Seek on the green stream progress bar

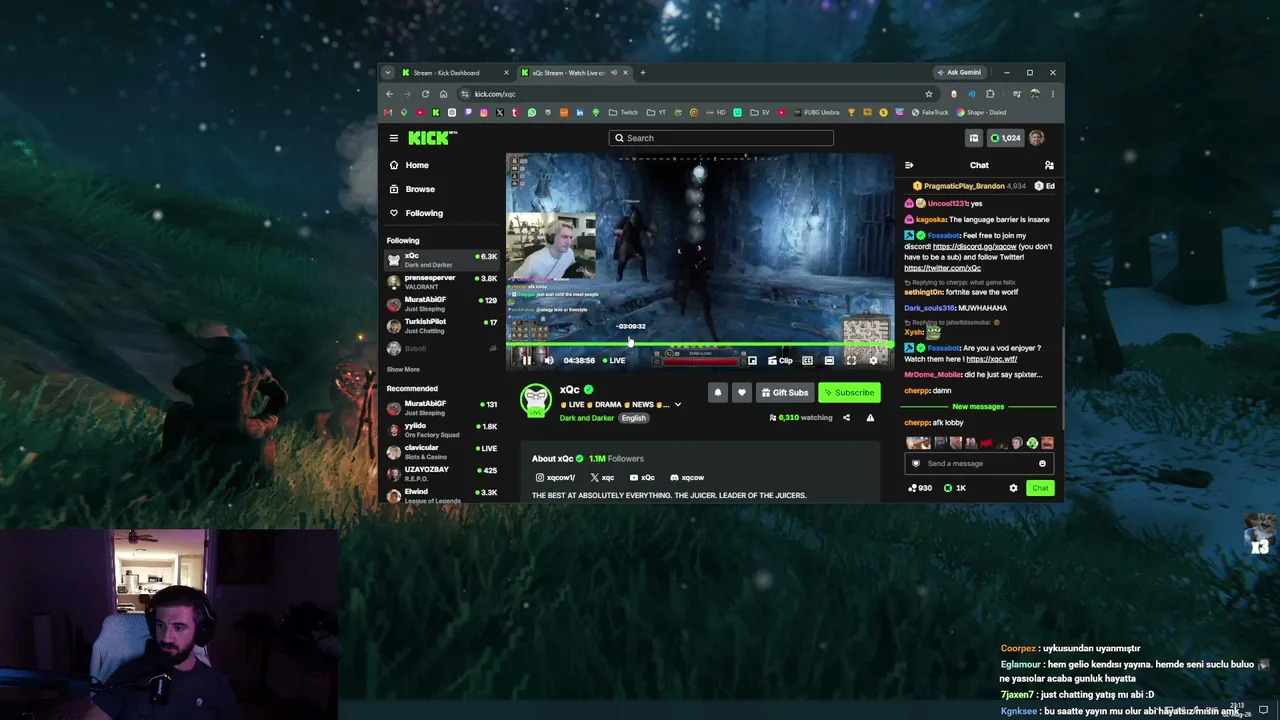tap(699, 344)
